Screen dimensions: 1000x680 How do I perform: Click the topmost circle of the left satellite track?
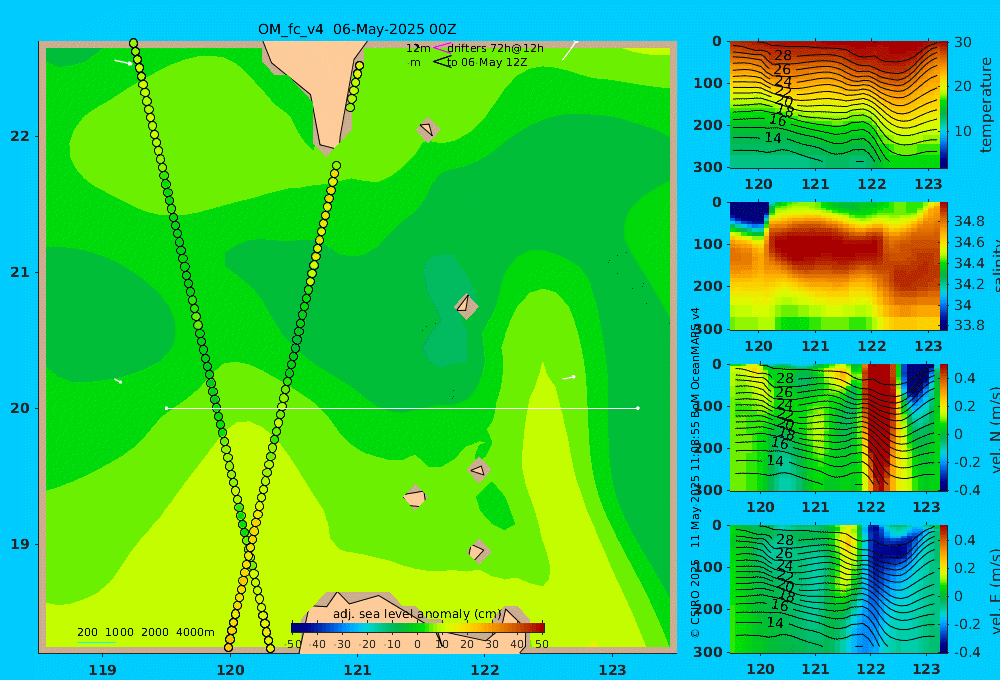[133, 43]
